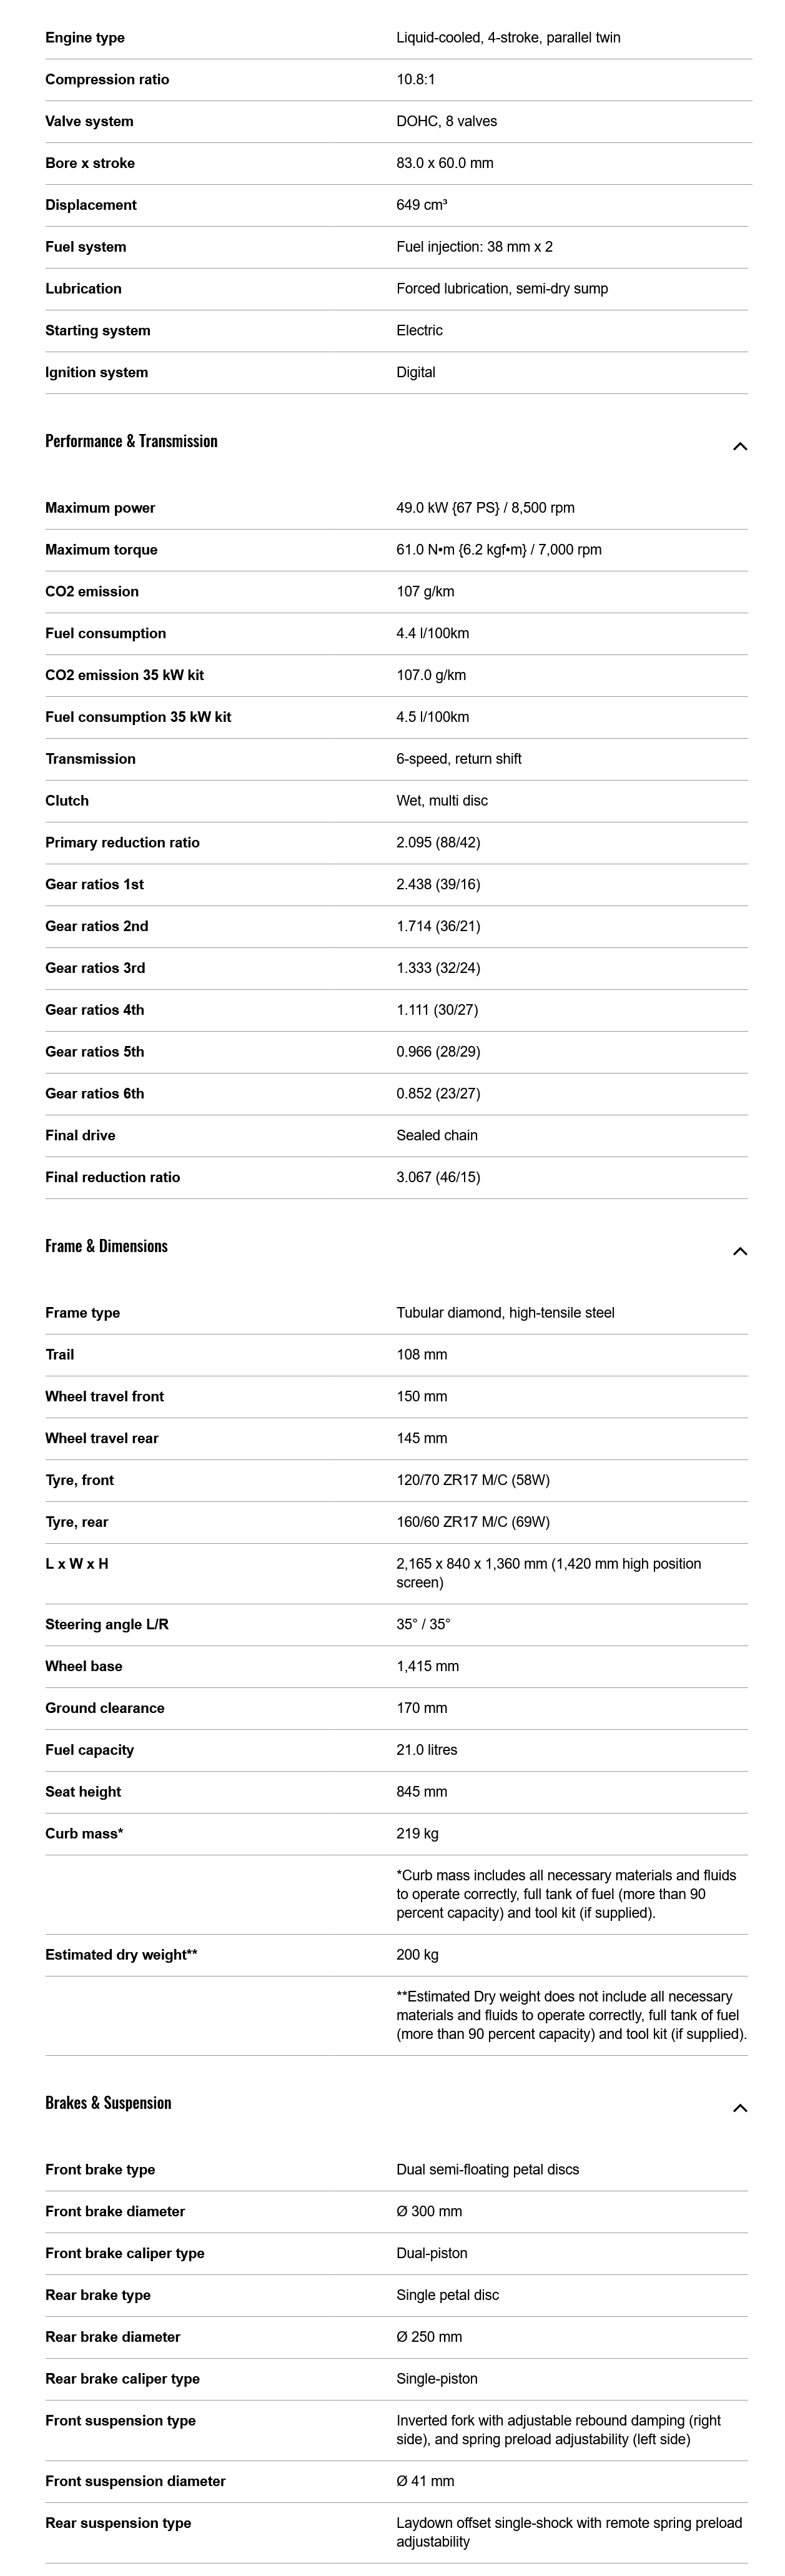Viewport: 785px width, 2576px height.
Task: Click the Maximum torque value text
Action: (499, 550)
